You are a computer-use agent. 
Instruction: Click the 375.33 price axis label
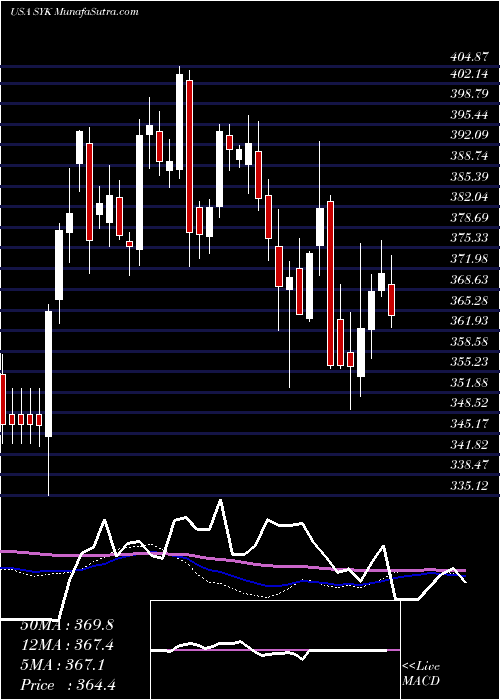[469, 238]
